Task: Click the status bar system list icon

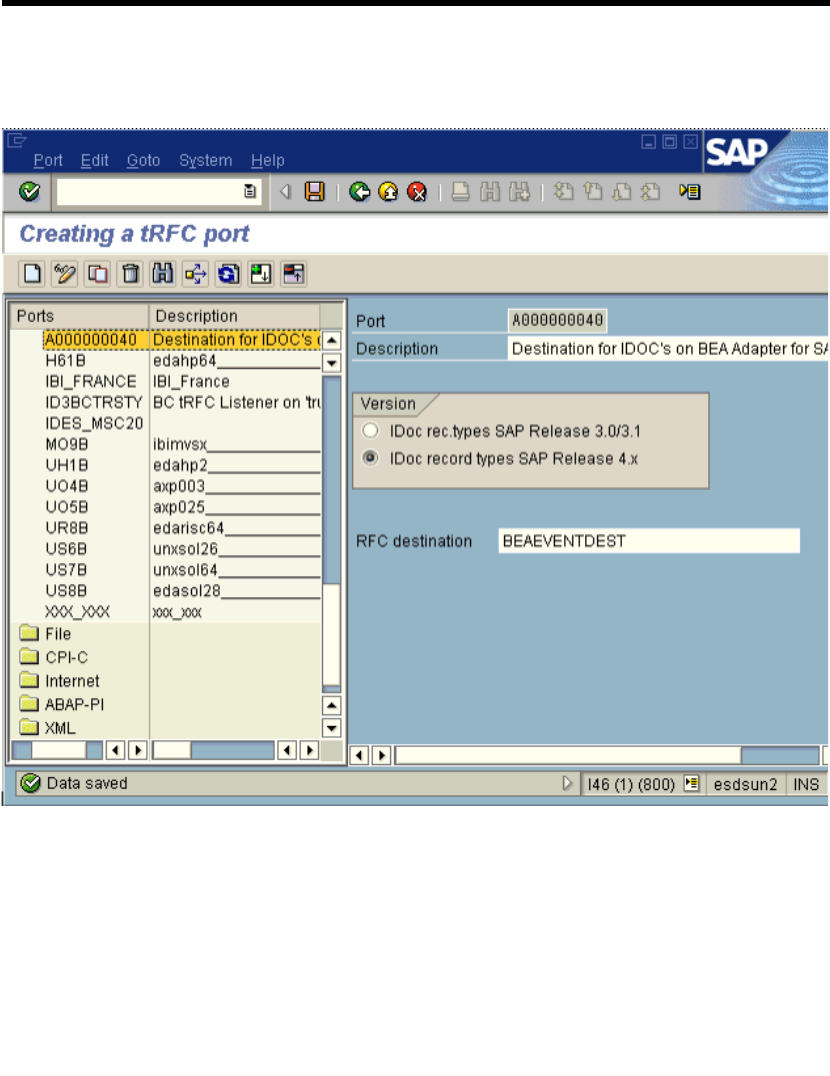Action: [691, 783]
